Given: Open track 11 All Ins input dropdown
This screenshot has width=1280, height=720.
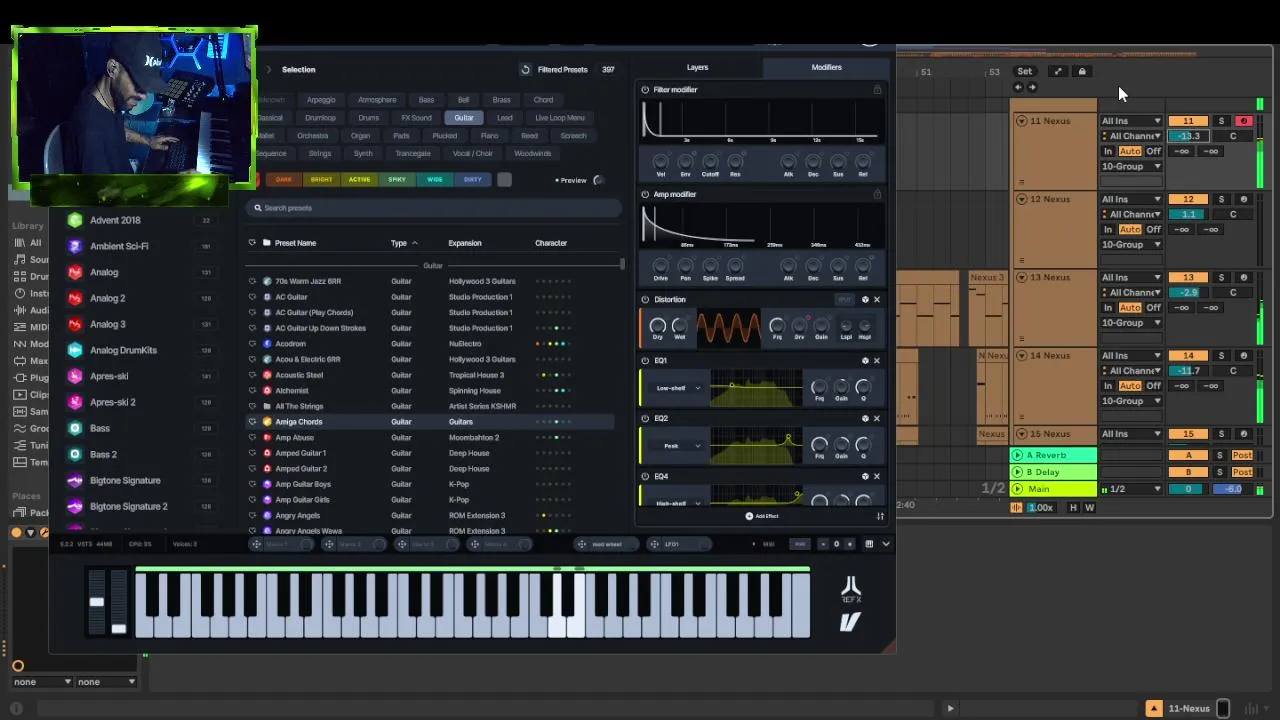Looking at the screenshot, I should 1131,121.
